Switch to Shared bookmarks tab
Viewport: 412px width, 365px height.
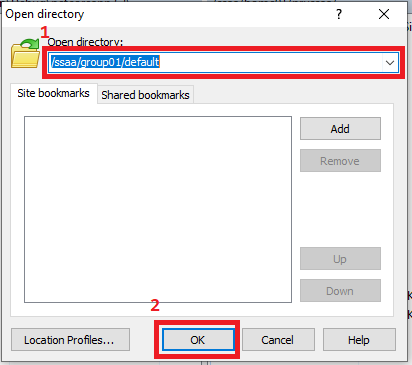145,95
